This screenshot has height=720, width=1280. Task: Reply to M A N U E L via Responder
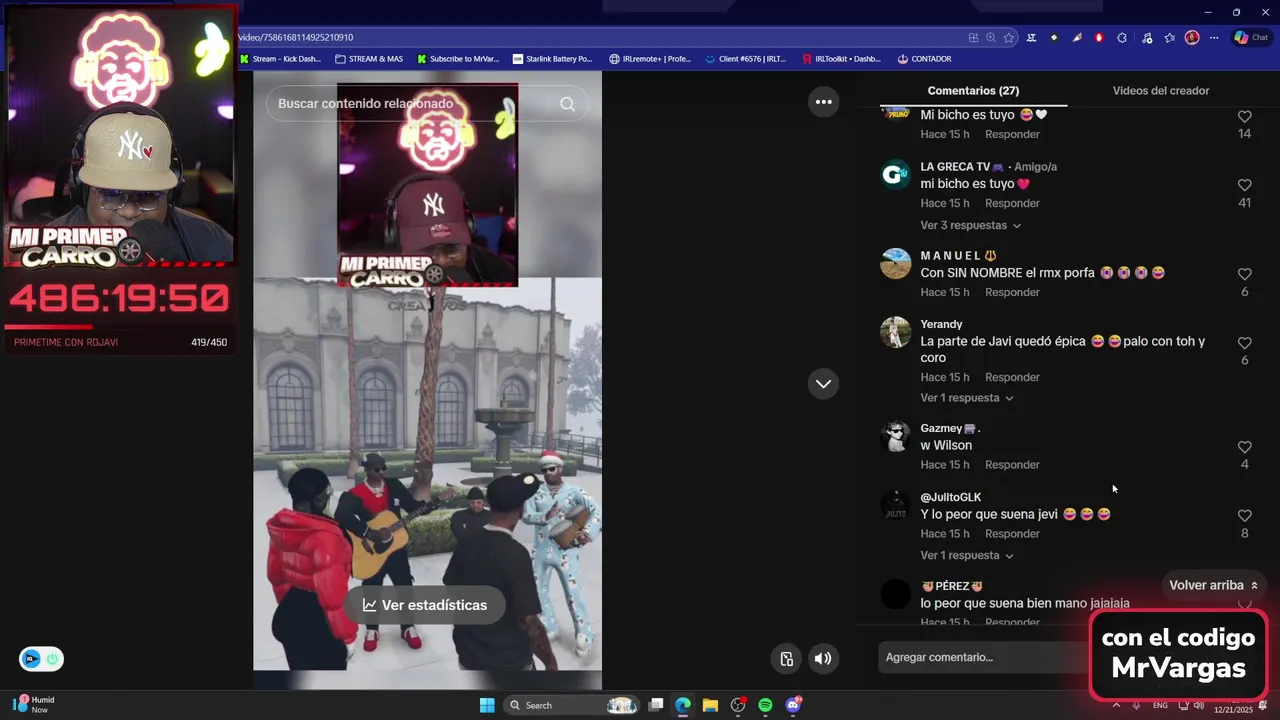click(1012, 293)
